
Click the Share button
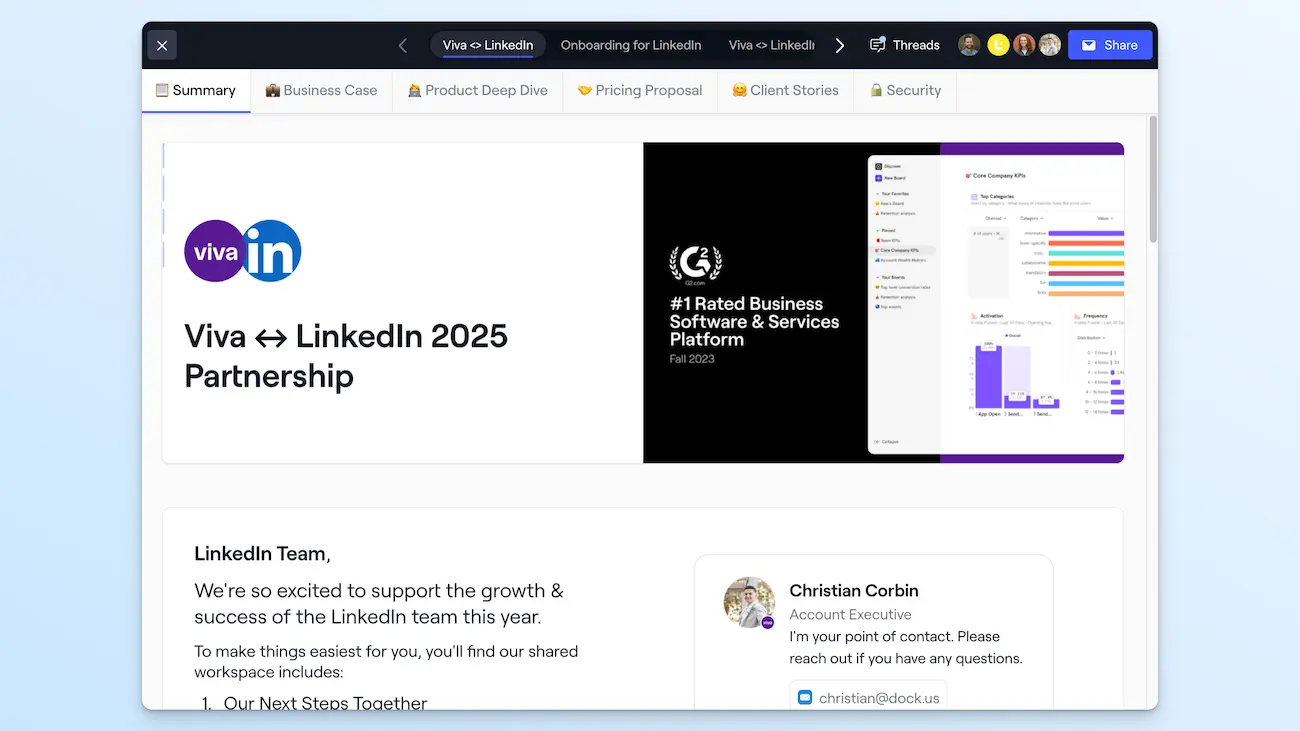(x=1110, y=45)
